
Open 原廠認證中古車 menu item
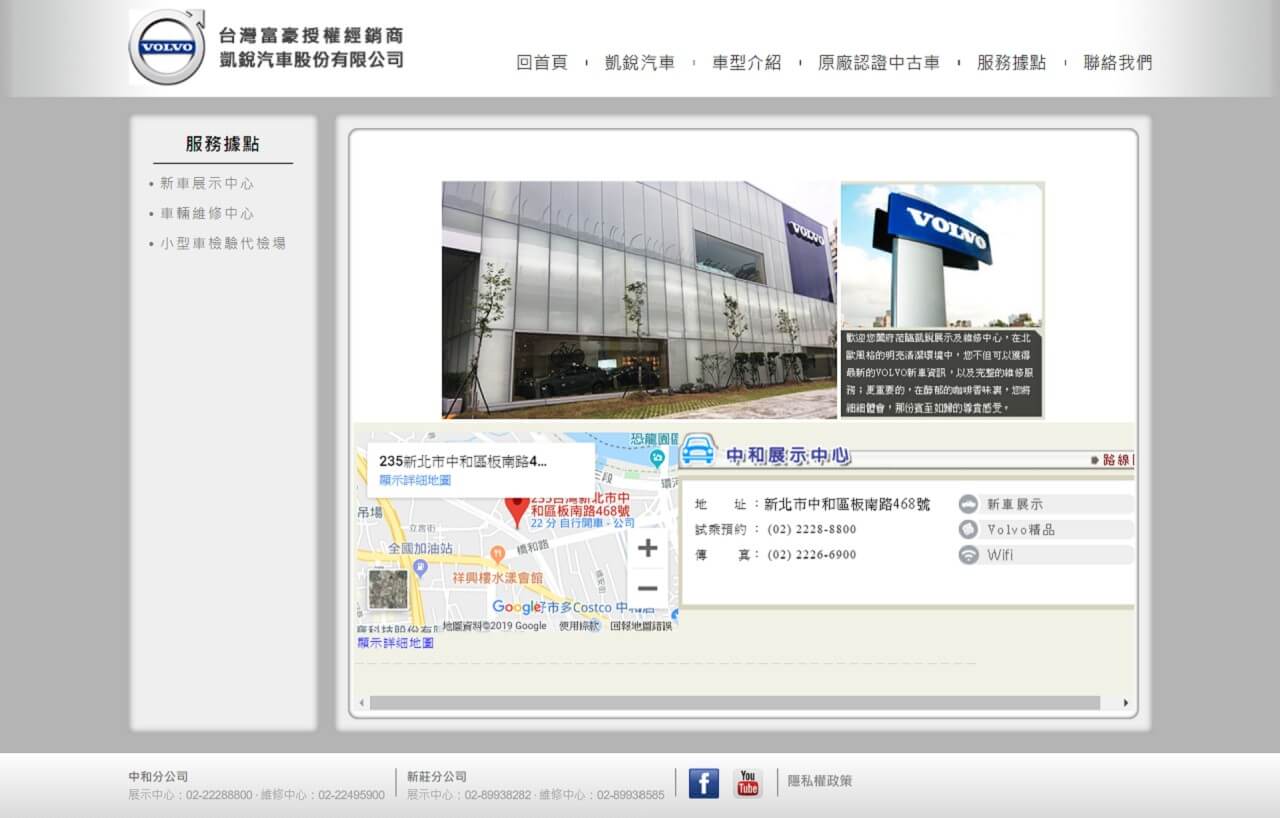pos(879,62)
